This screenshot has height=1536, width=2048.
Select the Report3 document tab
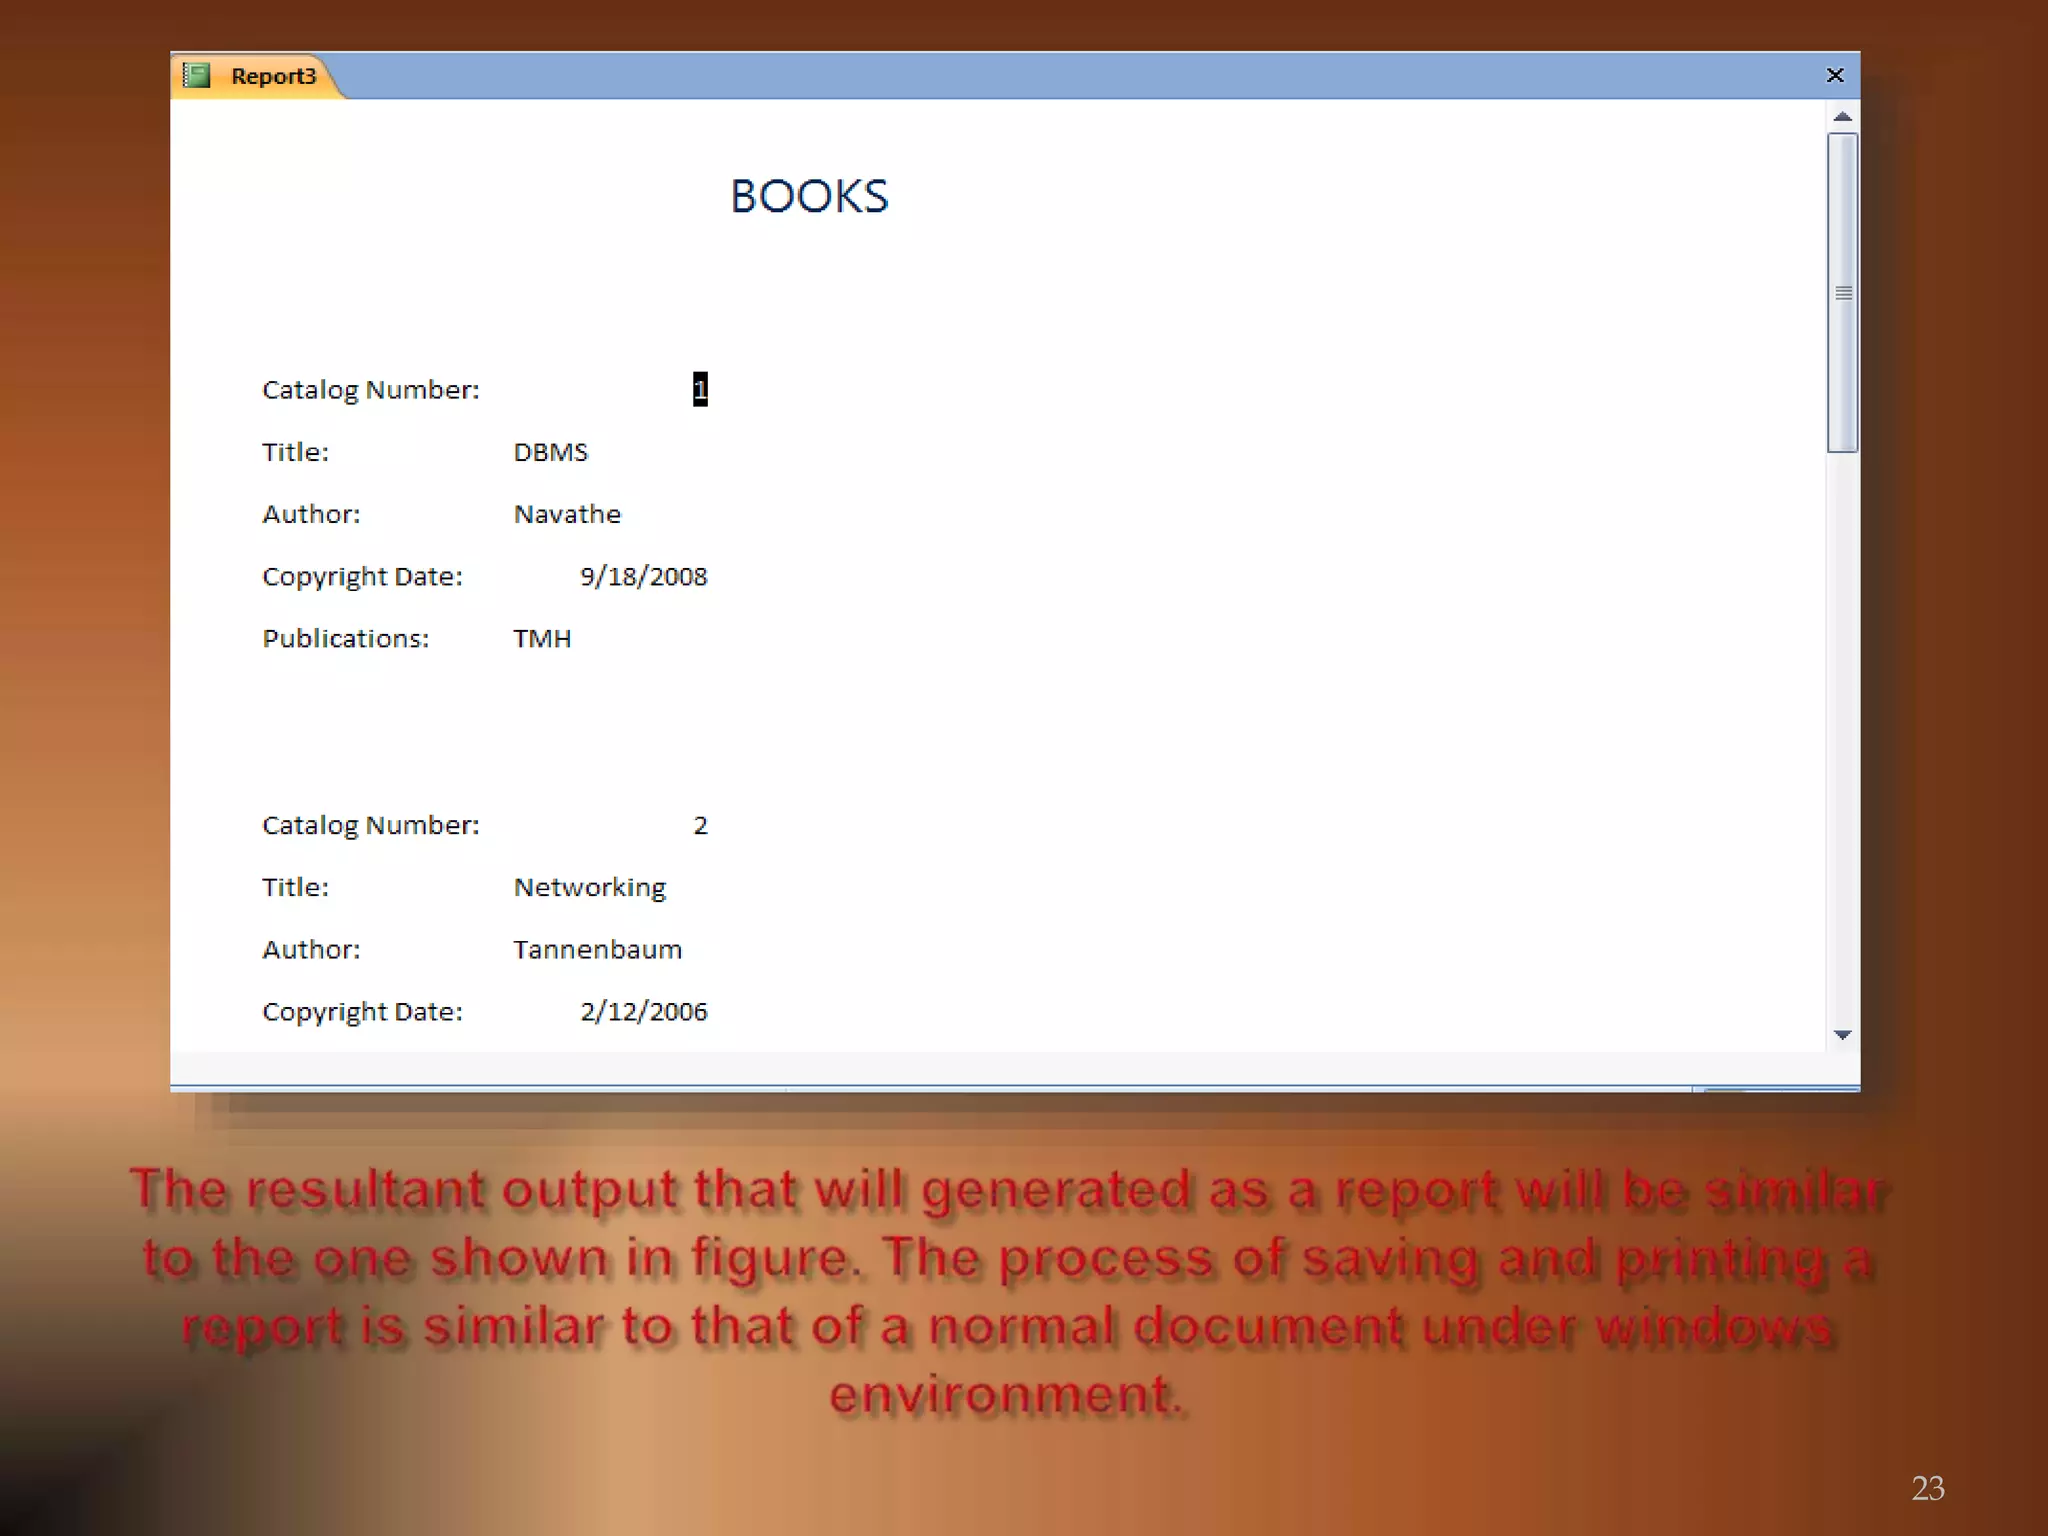pos(272,76)
